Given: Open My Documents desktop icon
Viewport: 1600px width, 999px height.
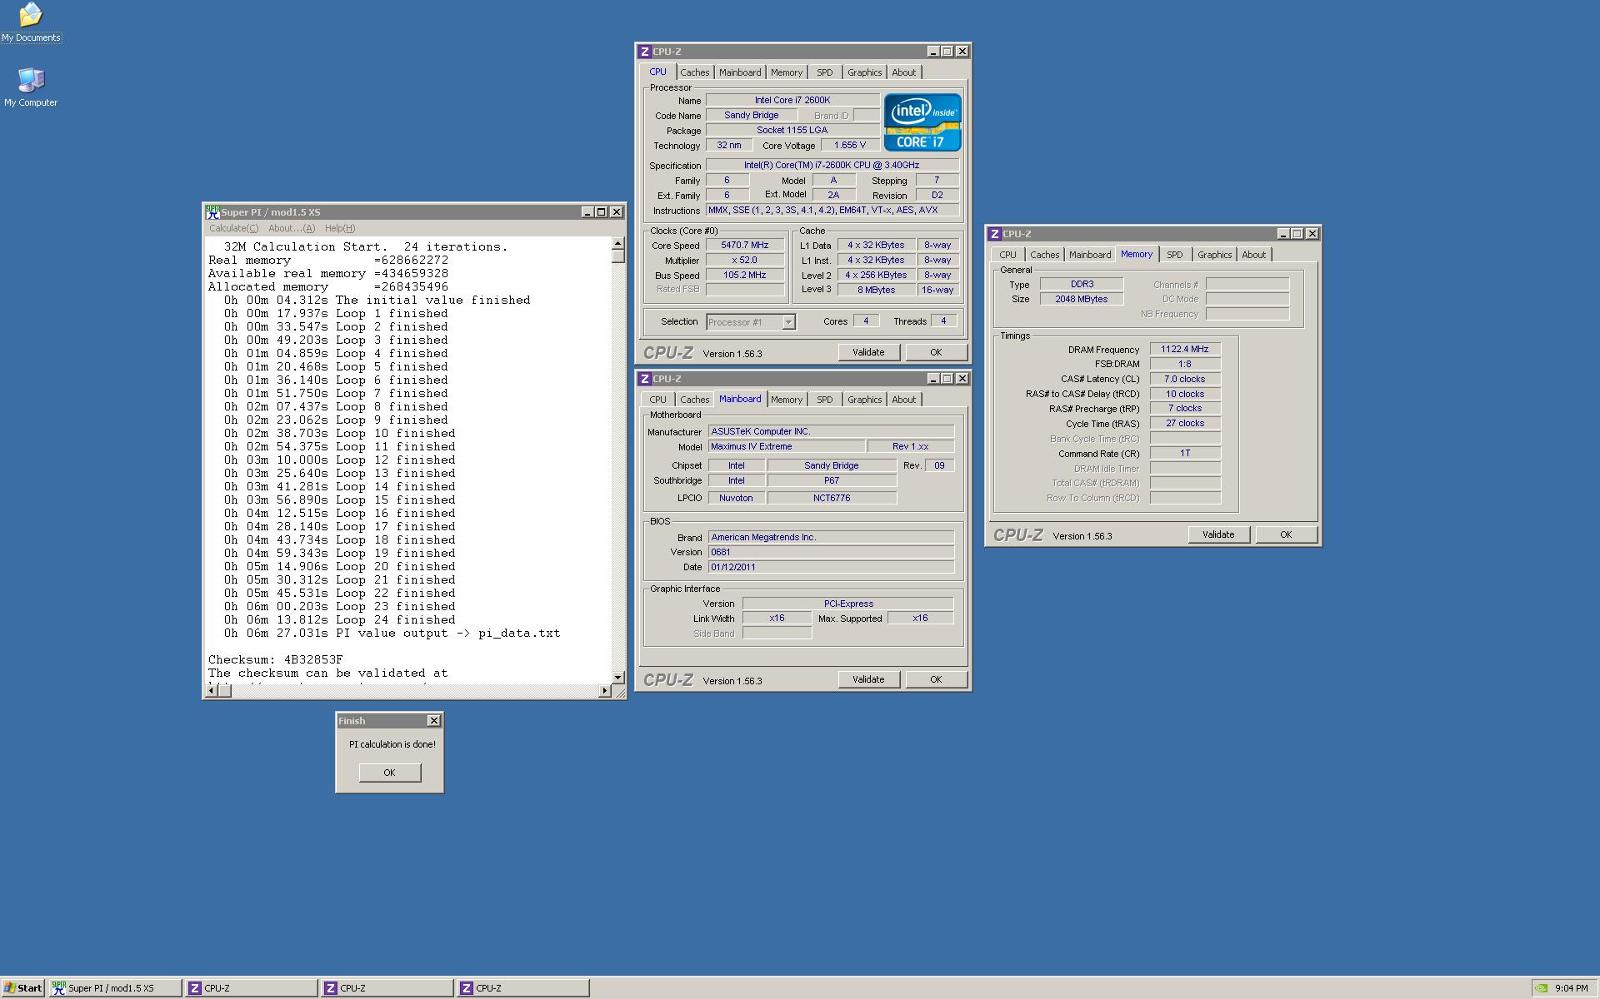Looking at the screenshot, I should pos(30,22).
